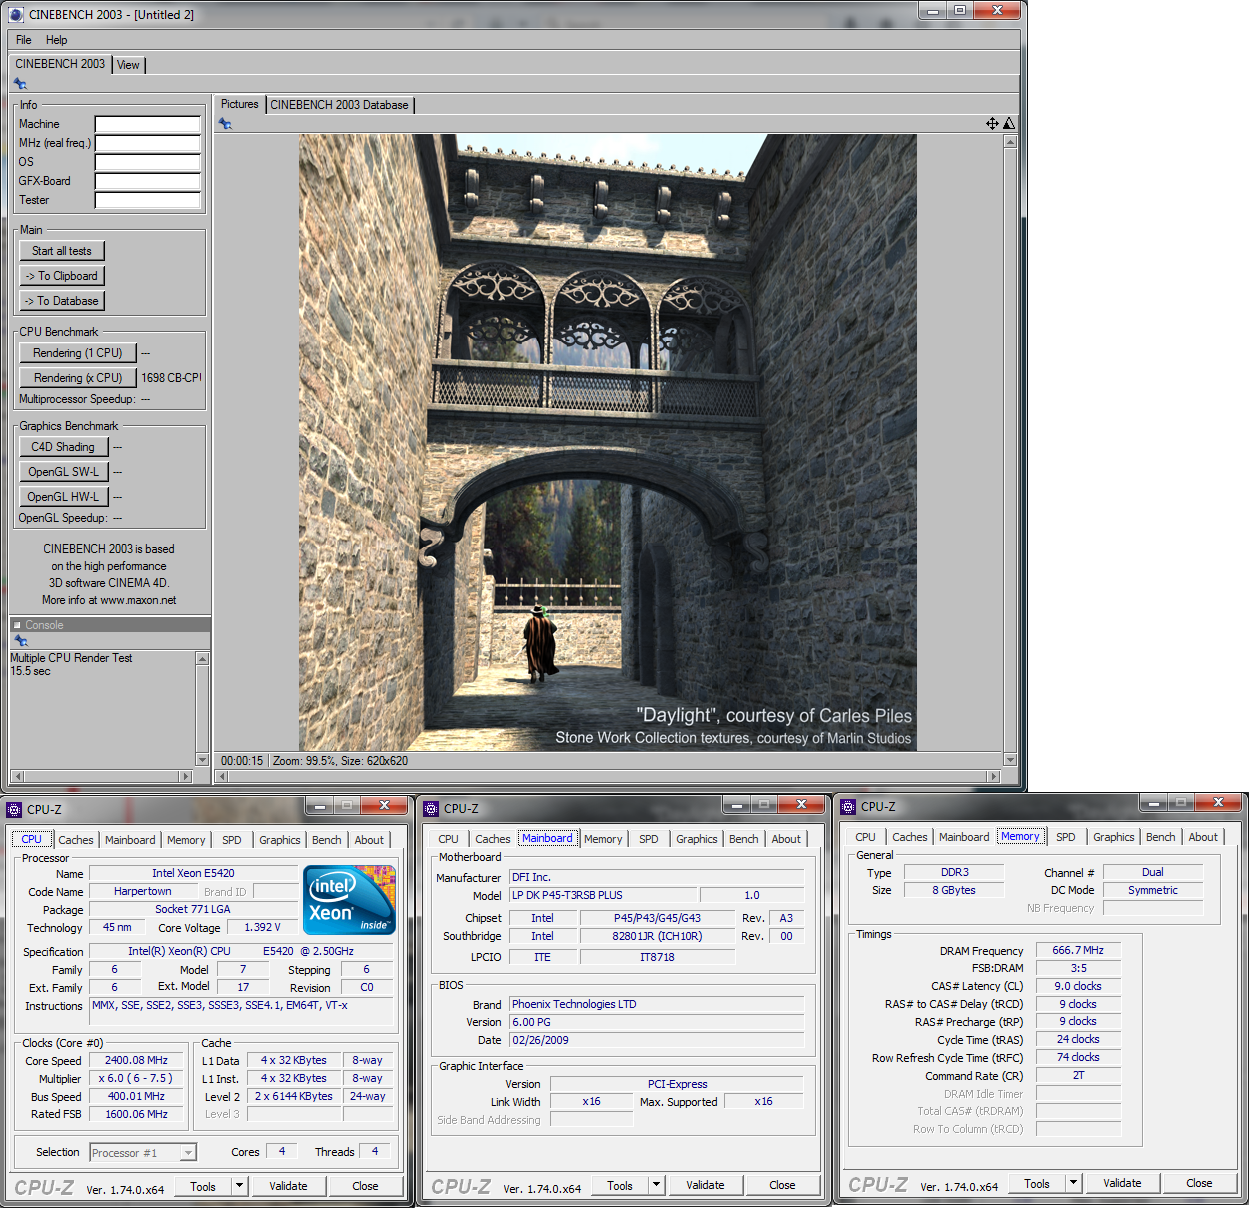The image size is (1249, 1209).
Task: Click the Intel Xeon E5420 name field
Action: pyautogui.click(x=193, y=874)
